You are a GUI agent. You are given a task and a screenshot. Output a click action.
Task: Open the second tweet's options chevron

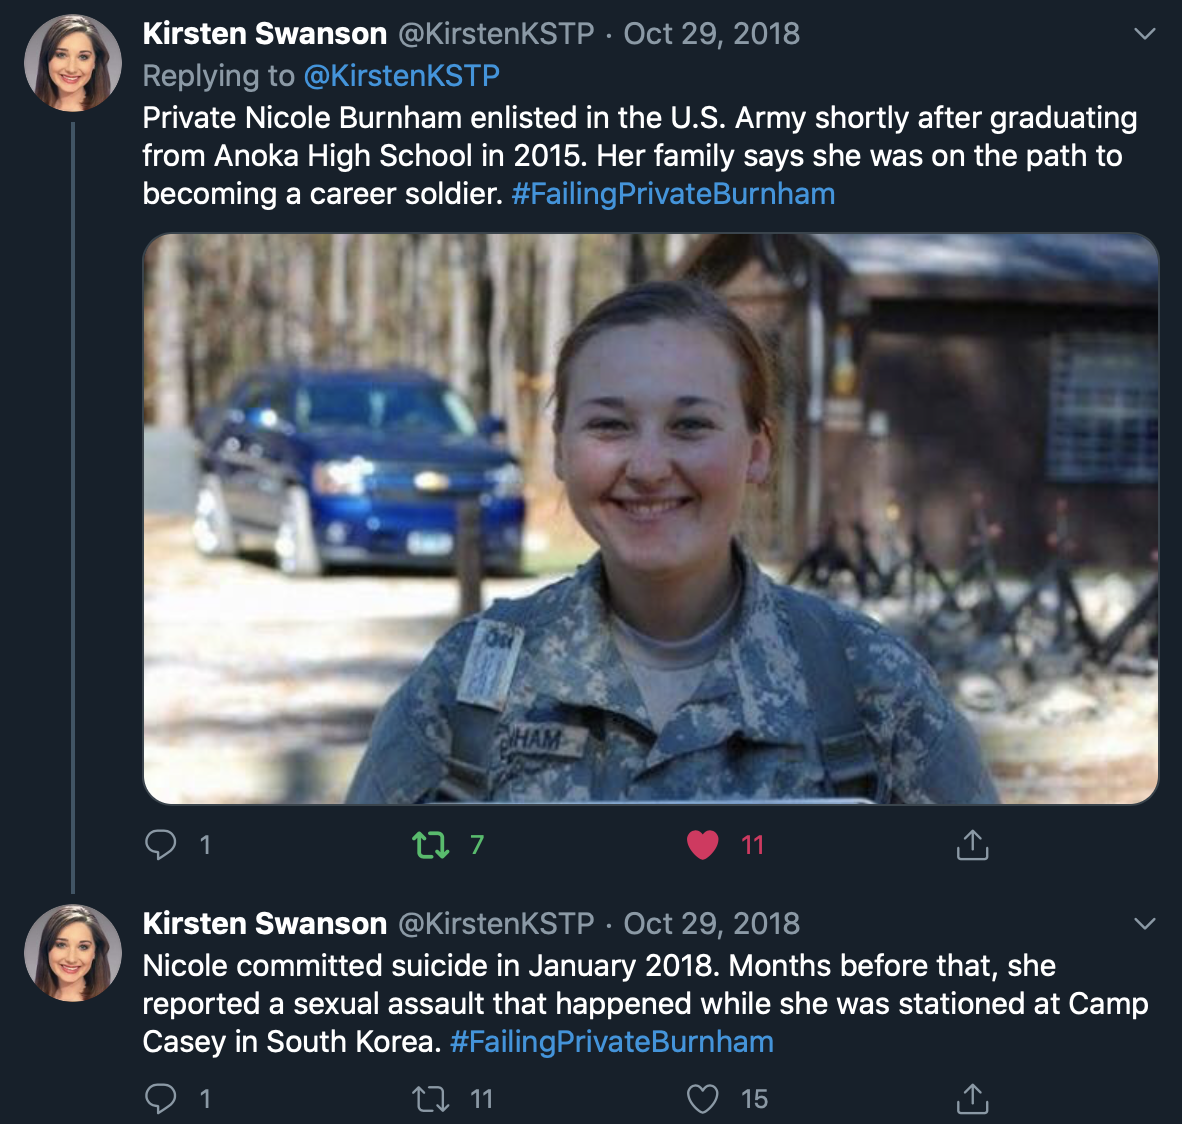pyautogui.click(x=1144, y=923)
